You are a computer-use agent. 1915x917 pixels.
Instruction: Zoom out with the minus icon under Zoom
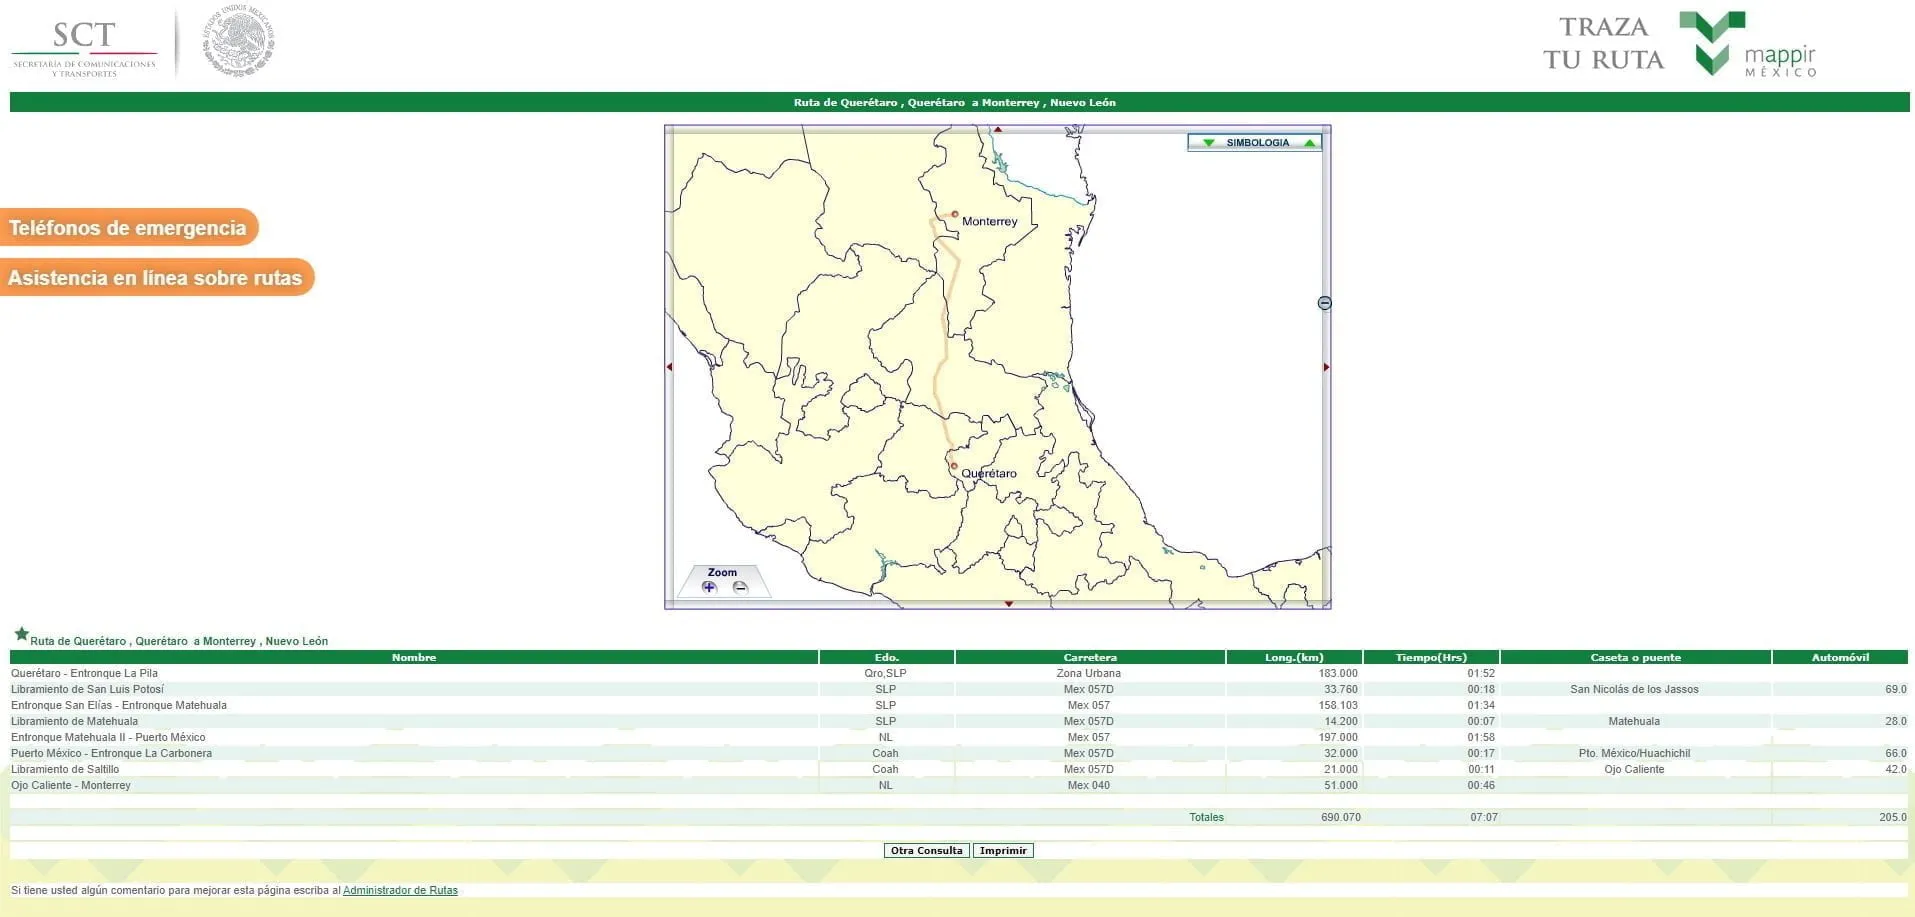[x=740, y=587]
